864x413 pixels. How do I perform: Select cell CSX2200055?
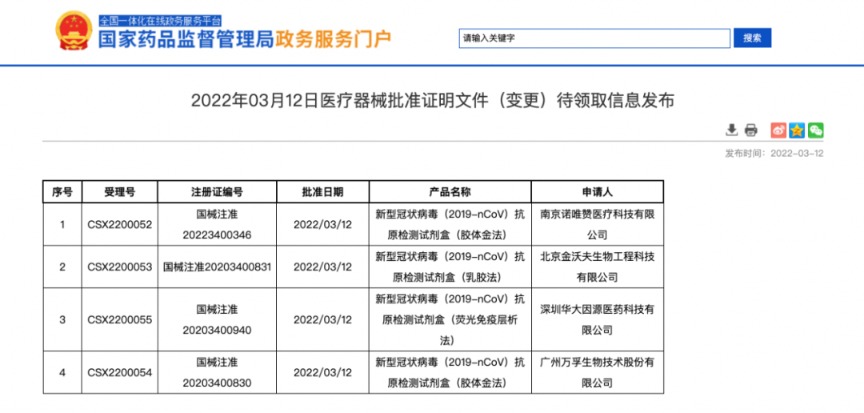[x=120, y=320]
